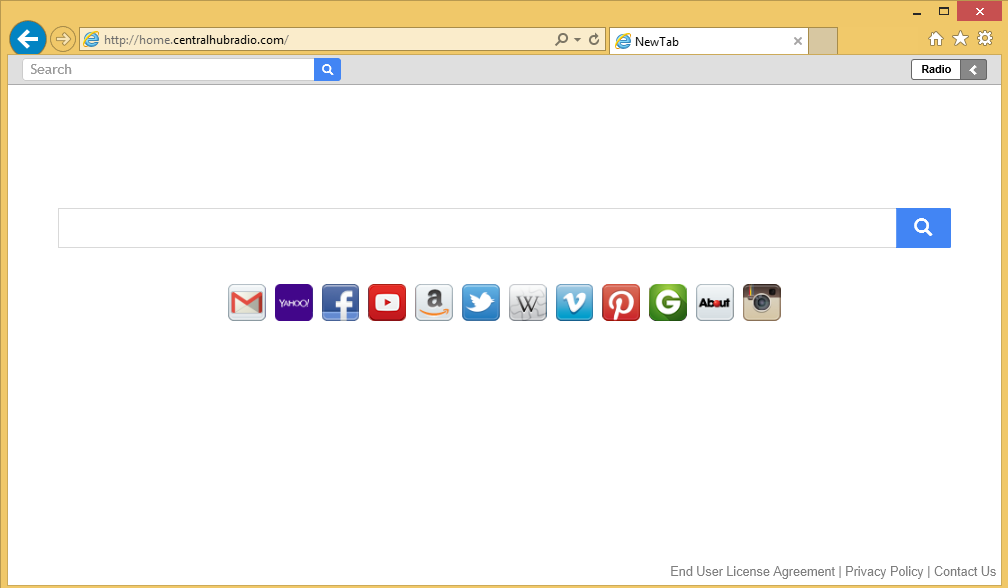
Task: Open the Pinterest shortcut icon
Action: click(621, 303)
